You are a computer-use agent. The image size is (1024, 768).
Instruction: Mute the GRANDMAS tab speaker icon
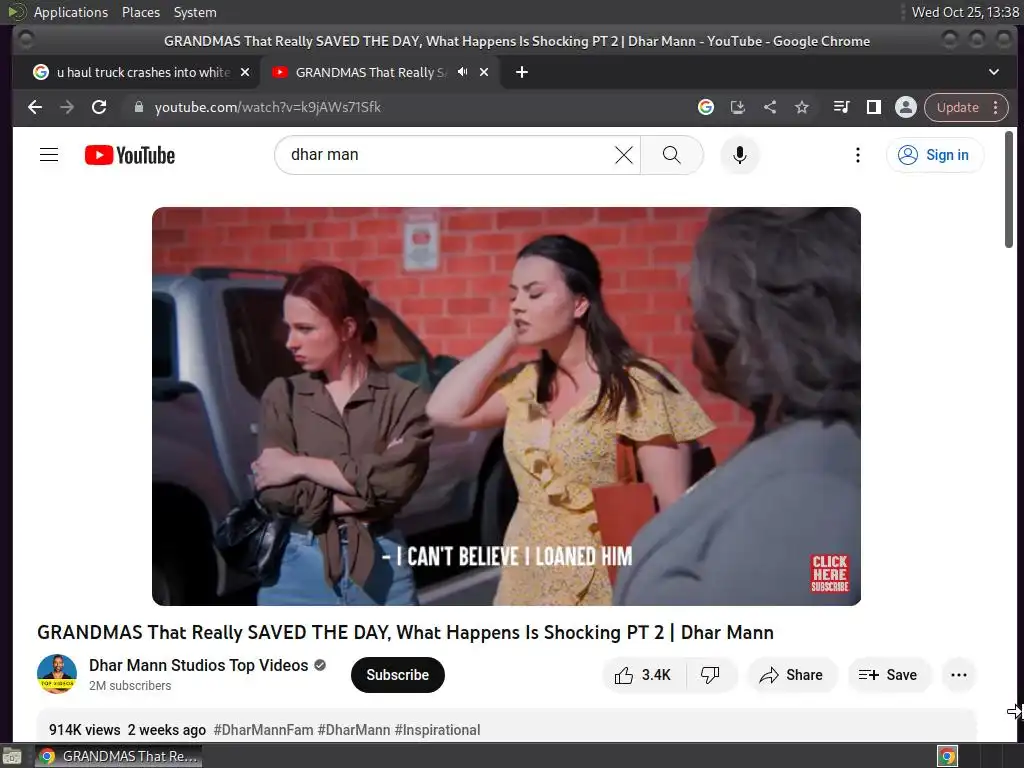click(462, 72)
